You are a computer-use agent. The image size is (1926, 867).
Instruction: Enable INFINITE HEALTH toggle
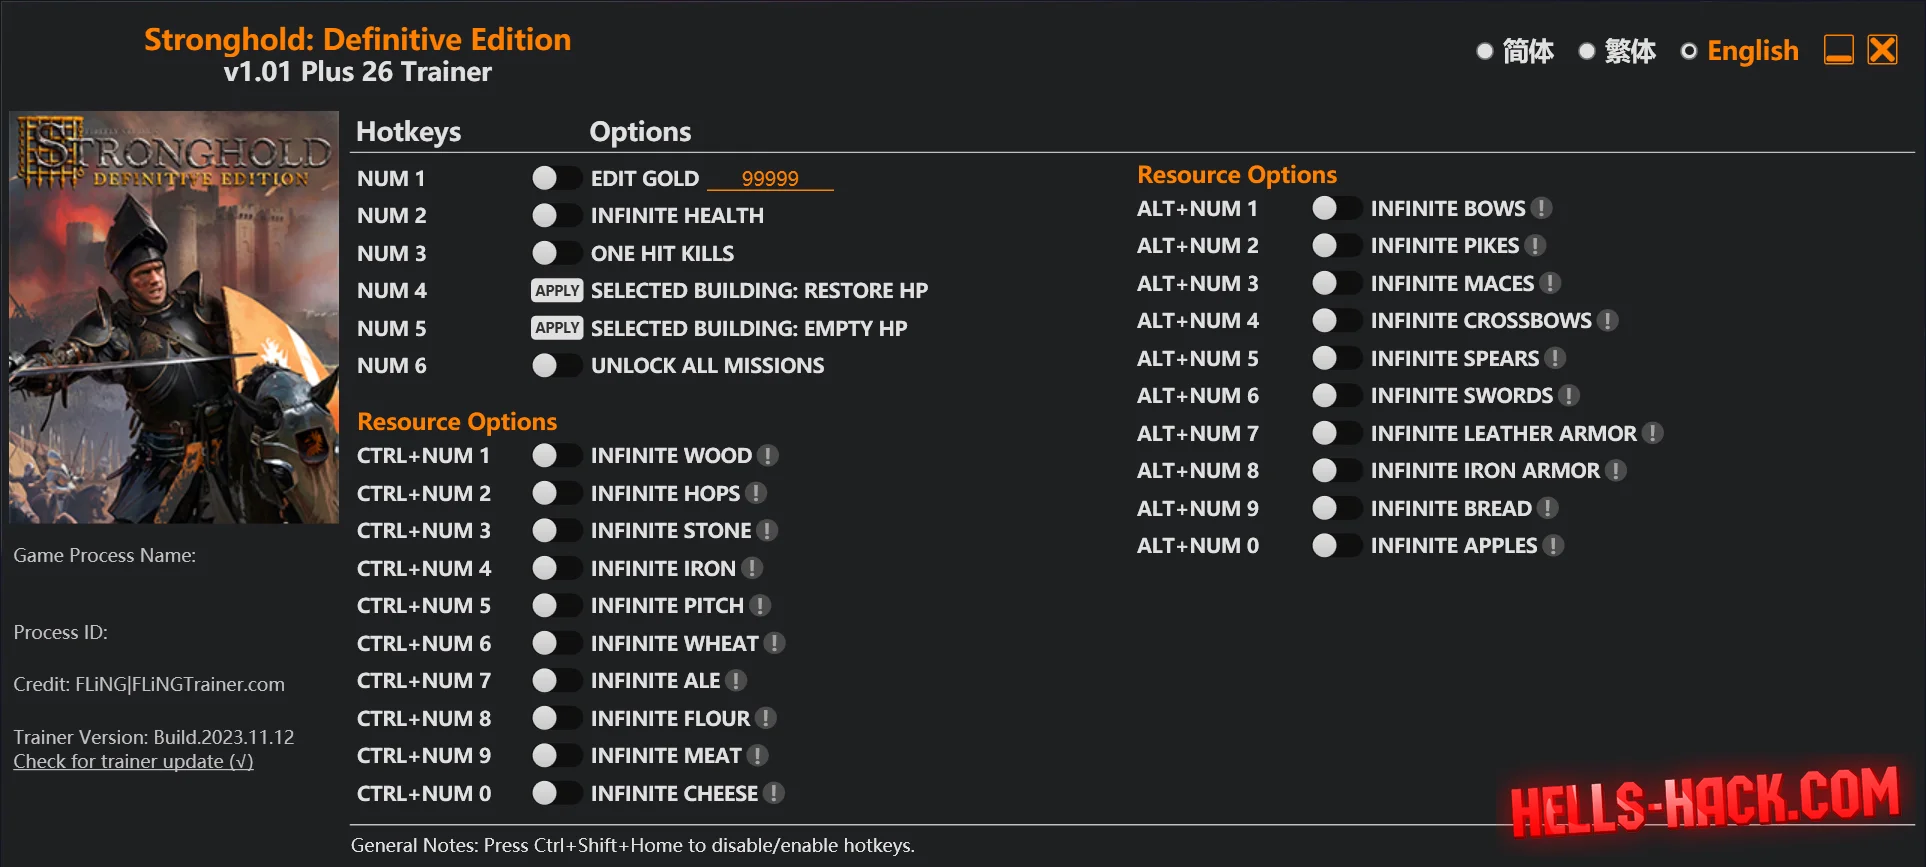[x=556, y=215]
